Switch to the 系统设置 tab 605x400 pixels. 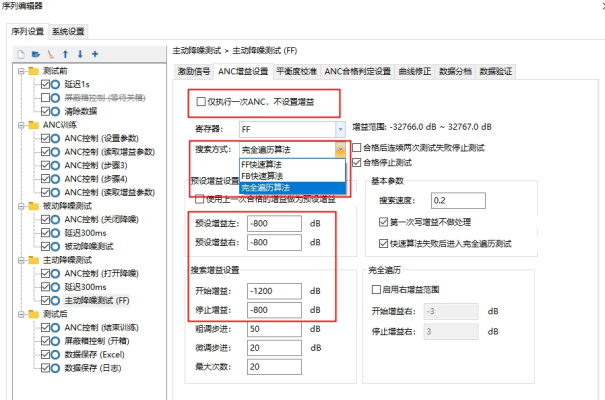click(x=68, y=31)
